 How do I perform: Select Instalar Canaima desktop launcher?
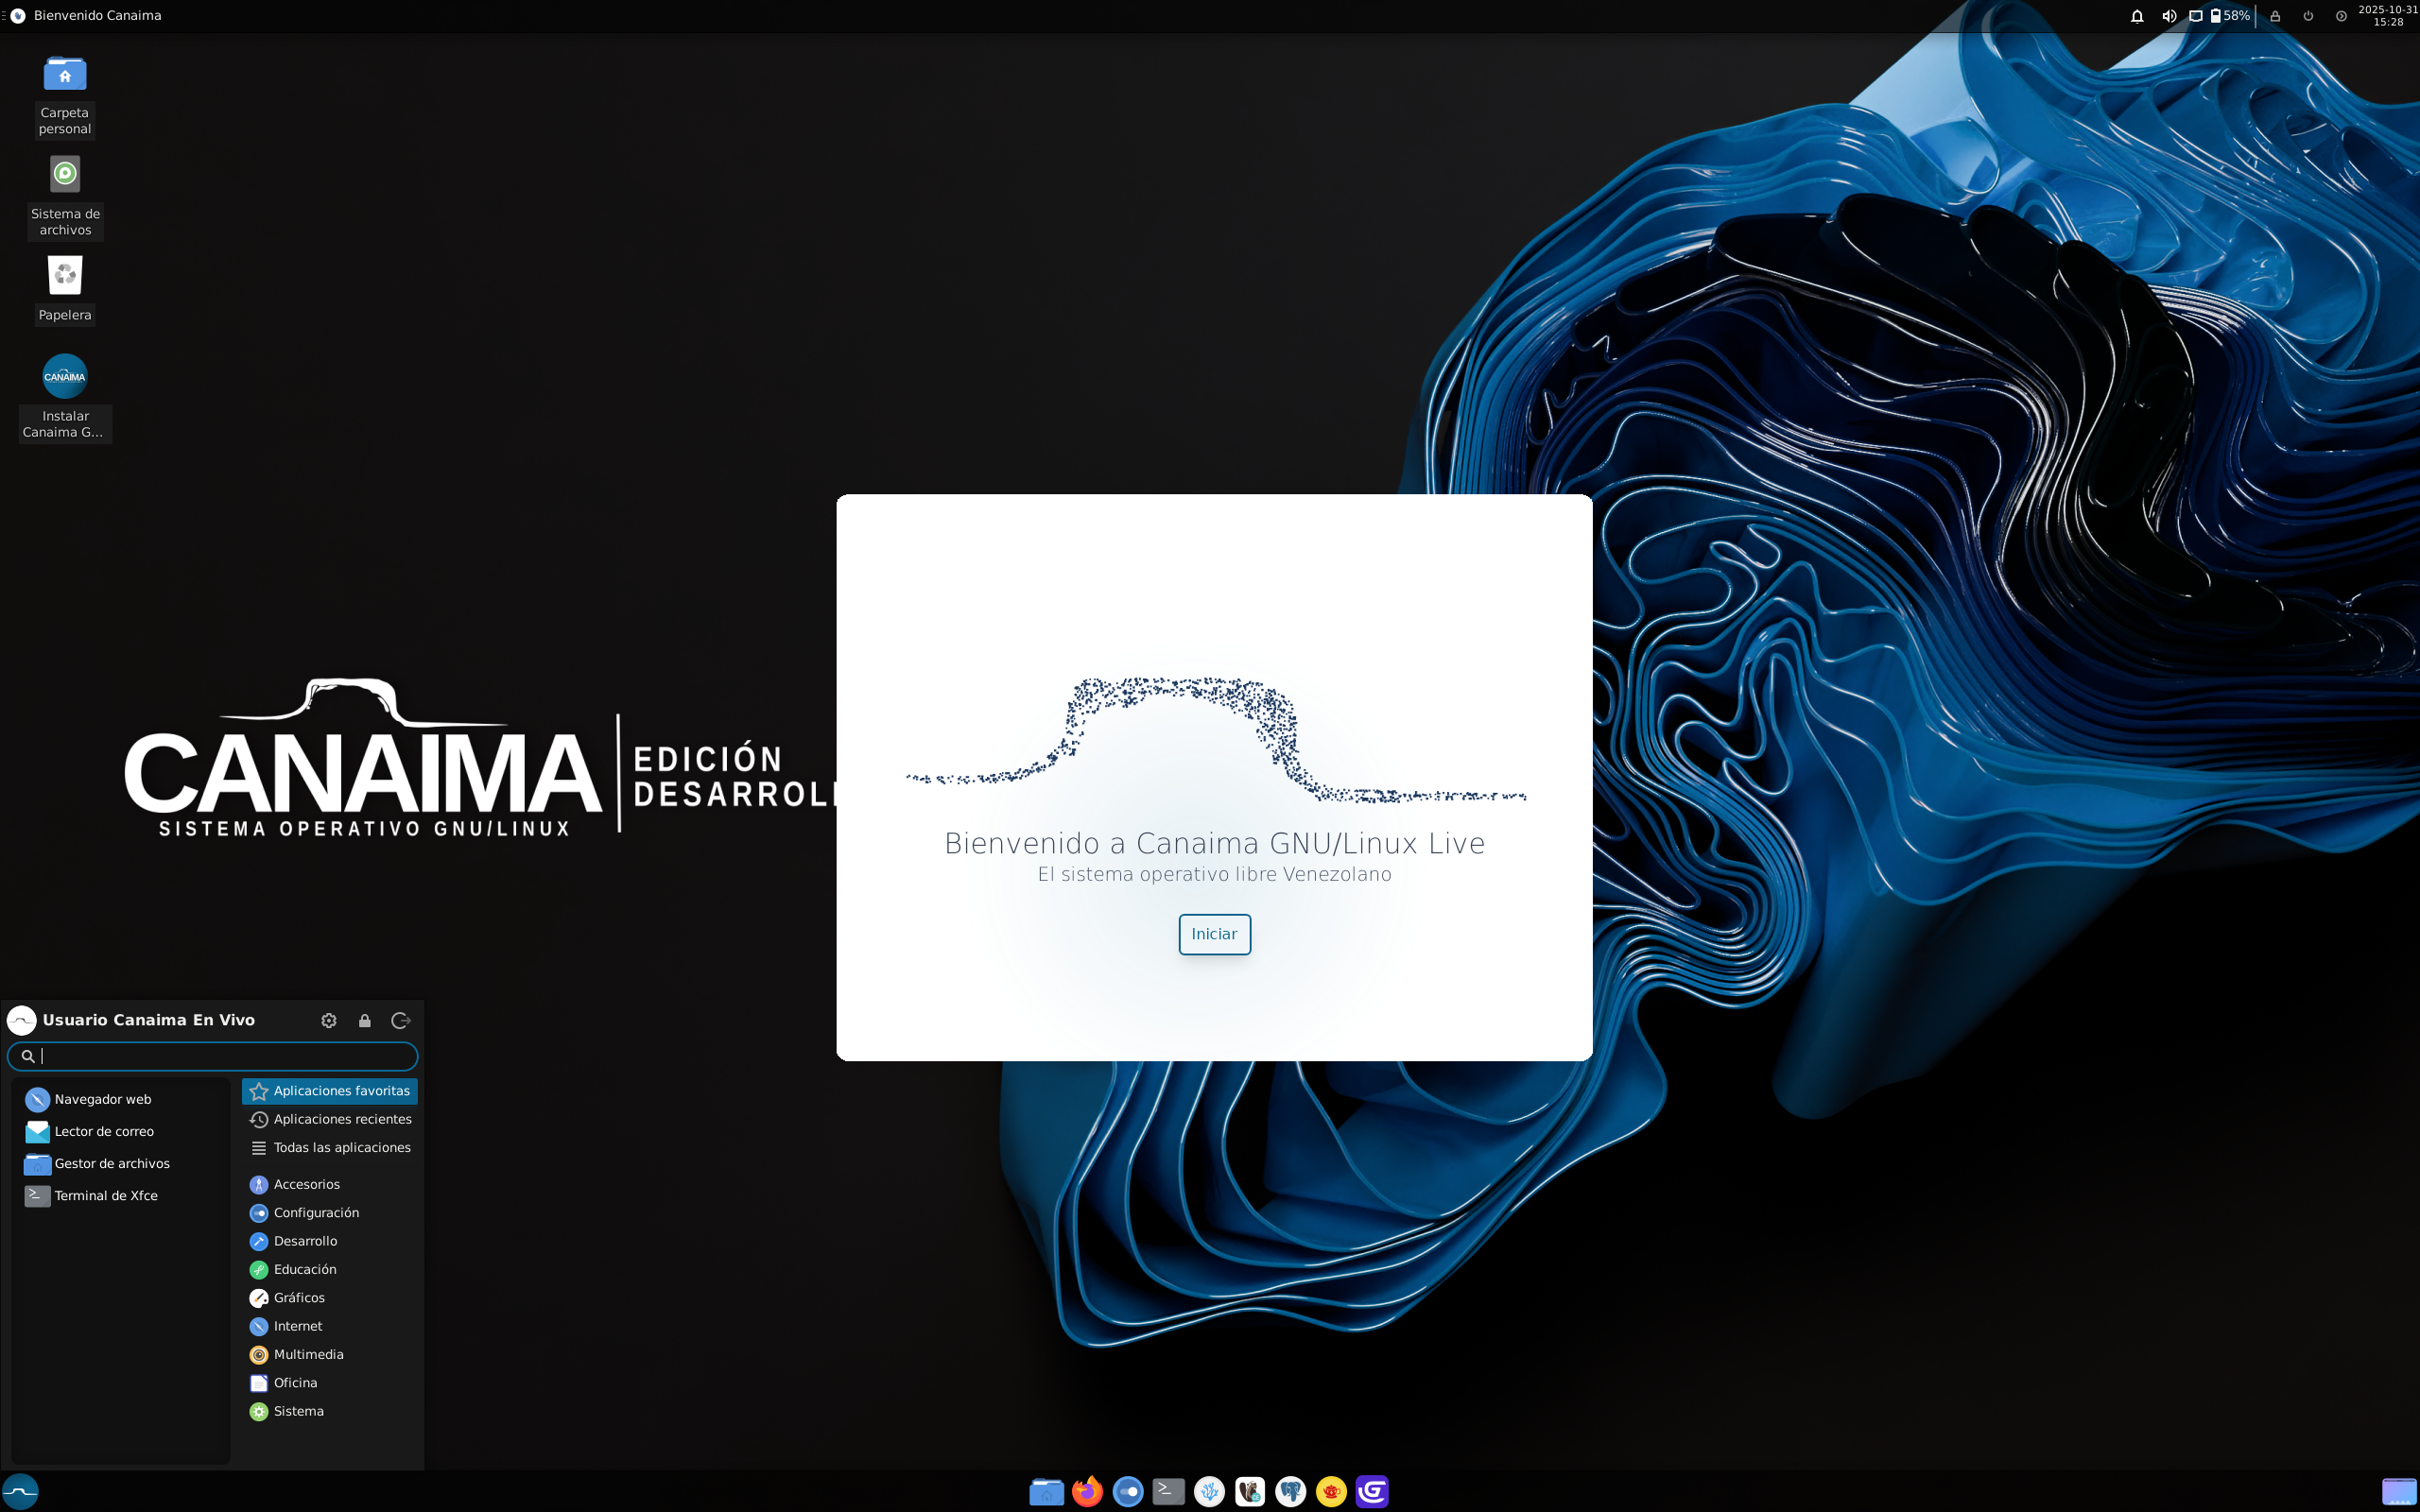click(x=65, y=397)
